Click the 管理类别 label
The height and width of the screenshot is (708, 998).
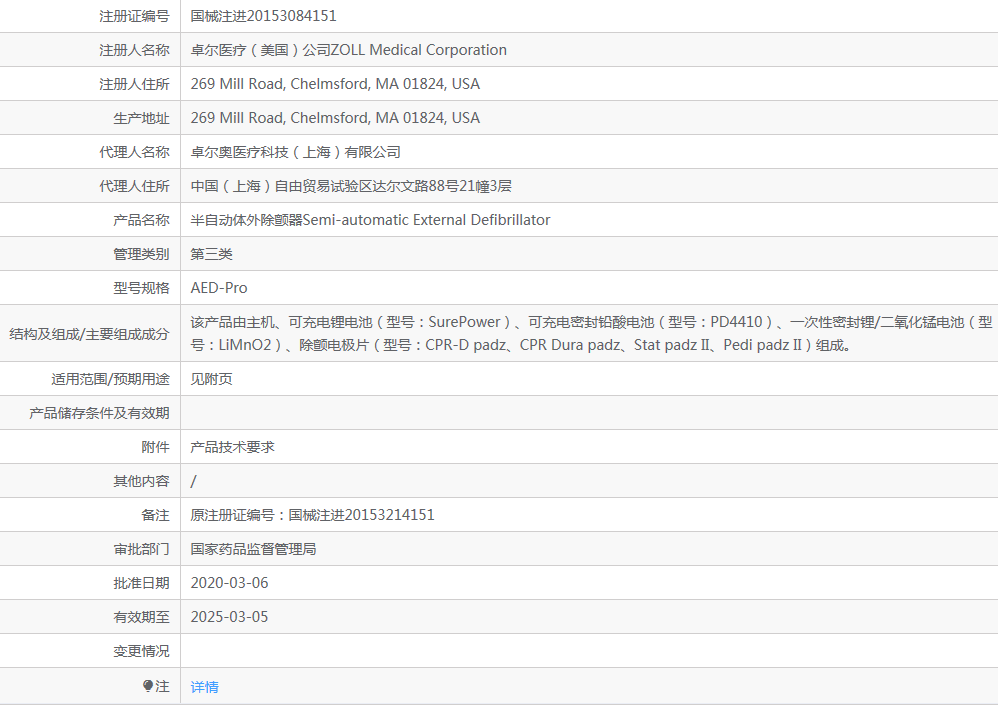click(141, 254)
